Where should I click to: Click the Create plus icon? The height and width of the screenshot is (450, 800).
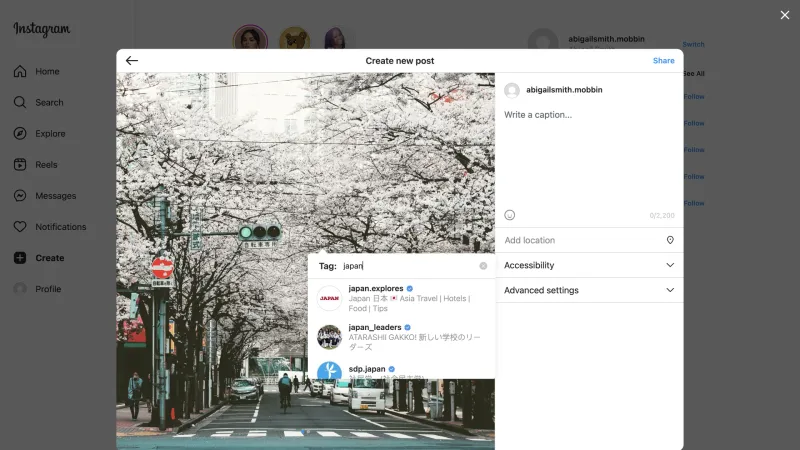[x=20, y=258]
